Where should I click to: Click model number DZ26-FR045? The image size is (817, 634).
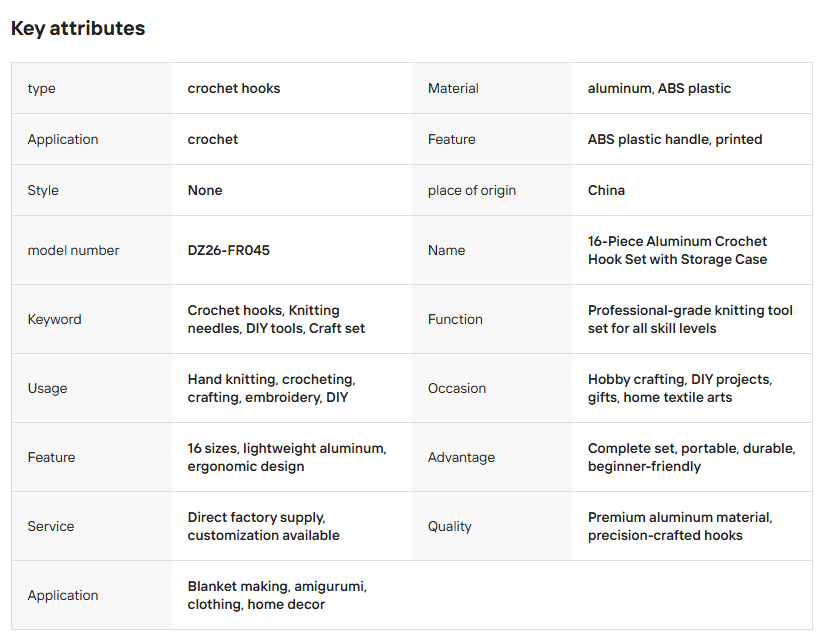click(x=228, y=250)
